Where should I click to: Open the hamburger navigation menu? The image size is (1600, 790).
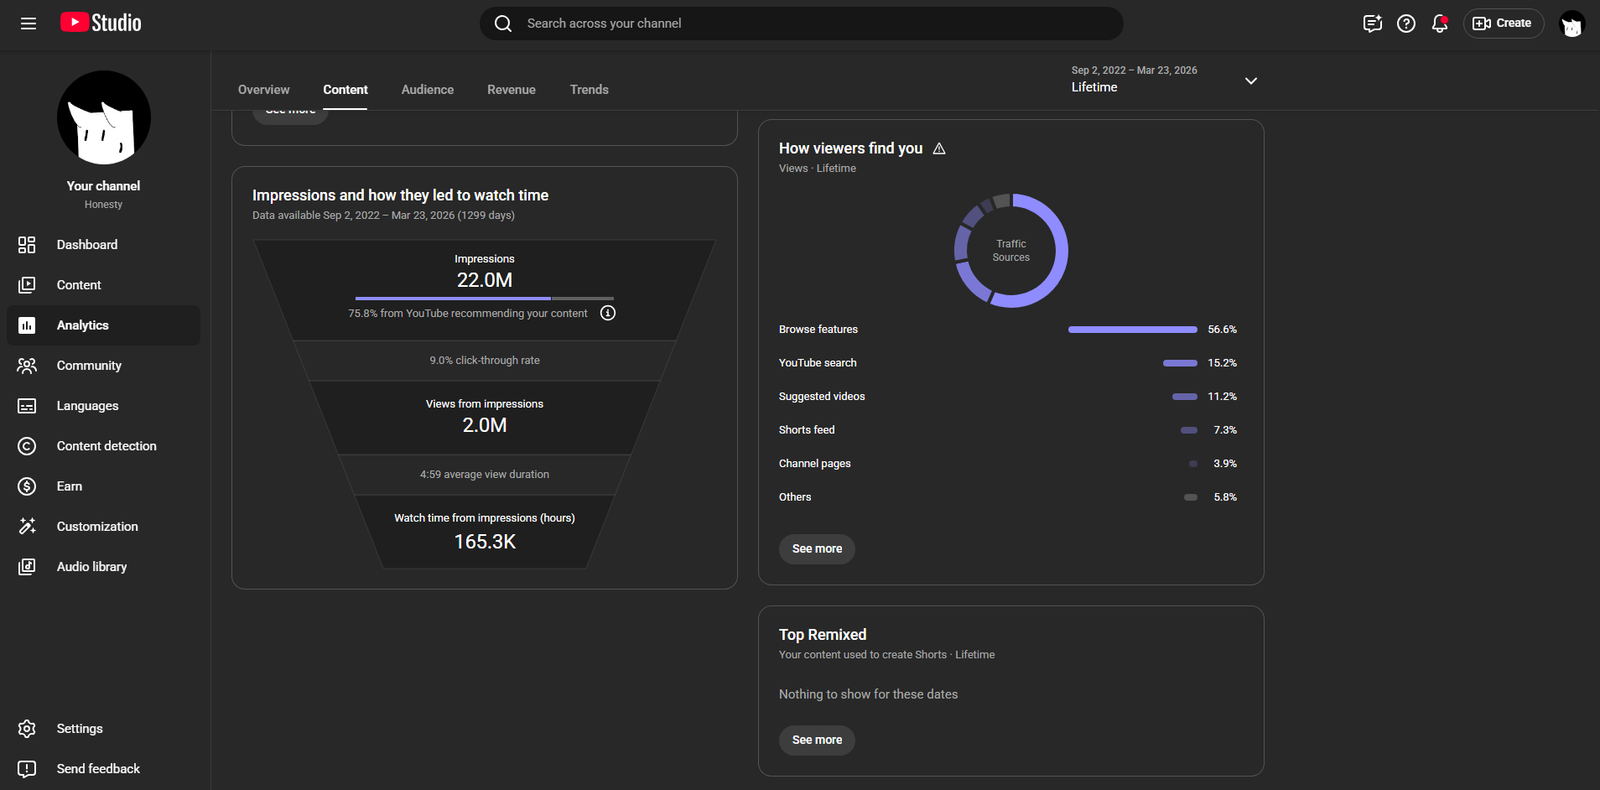point(28,23)
